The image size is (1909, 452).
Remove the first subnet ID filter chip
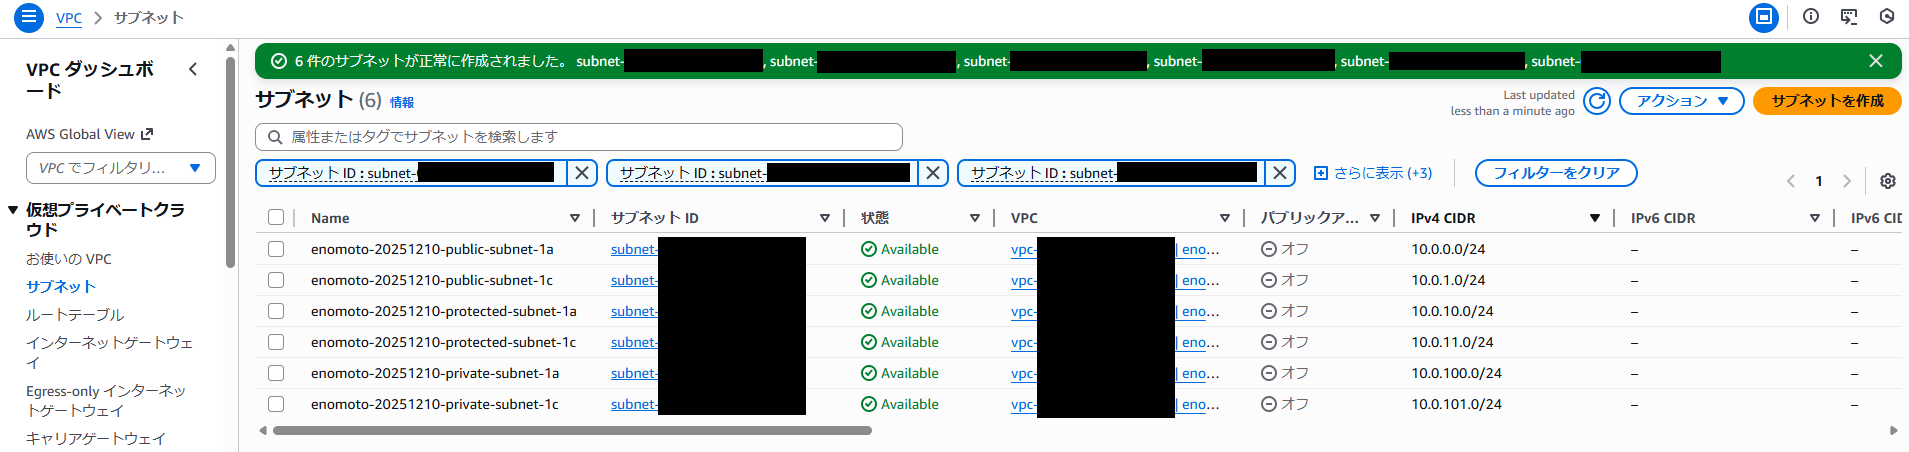[582, 173]
